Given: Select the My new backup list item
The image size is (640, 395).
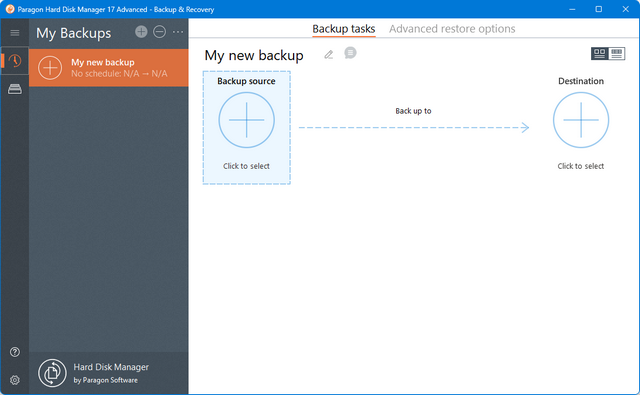Looking at the screenshot, I should tap(109, 68).
